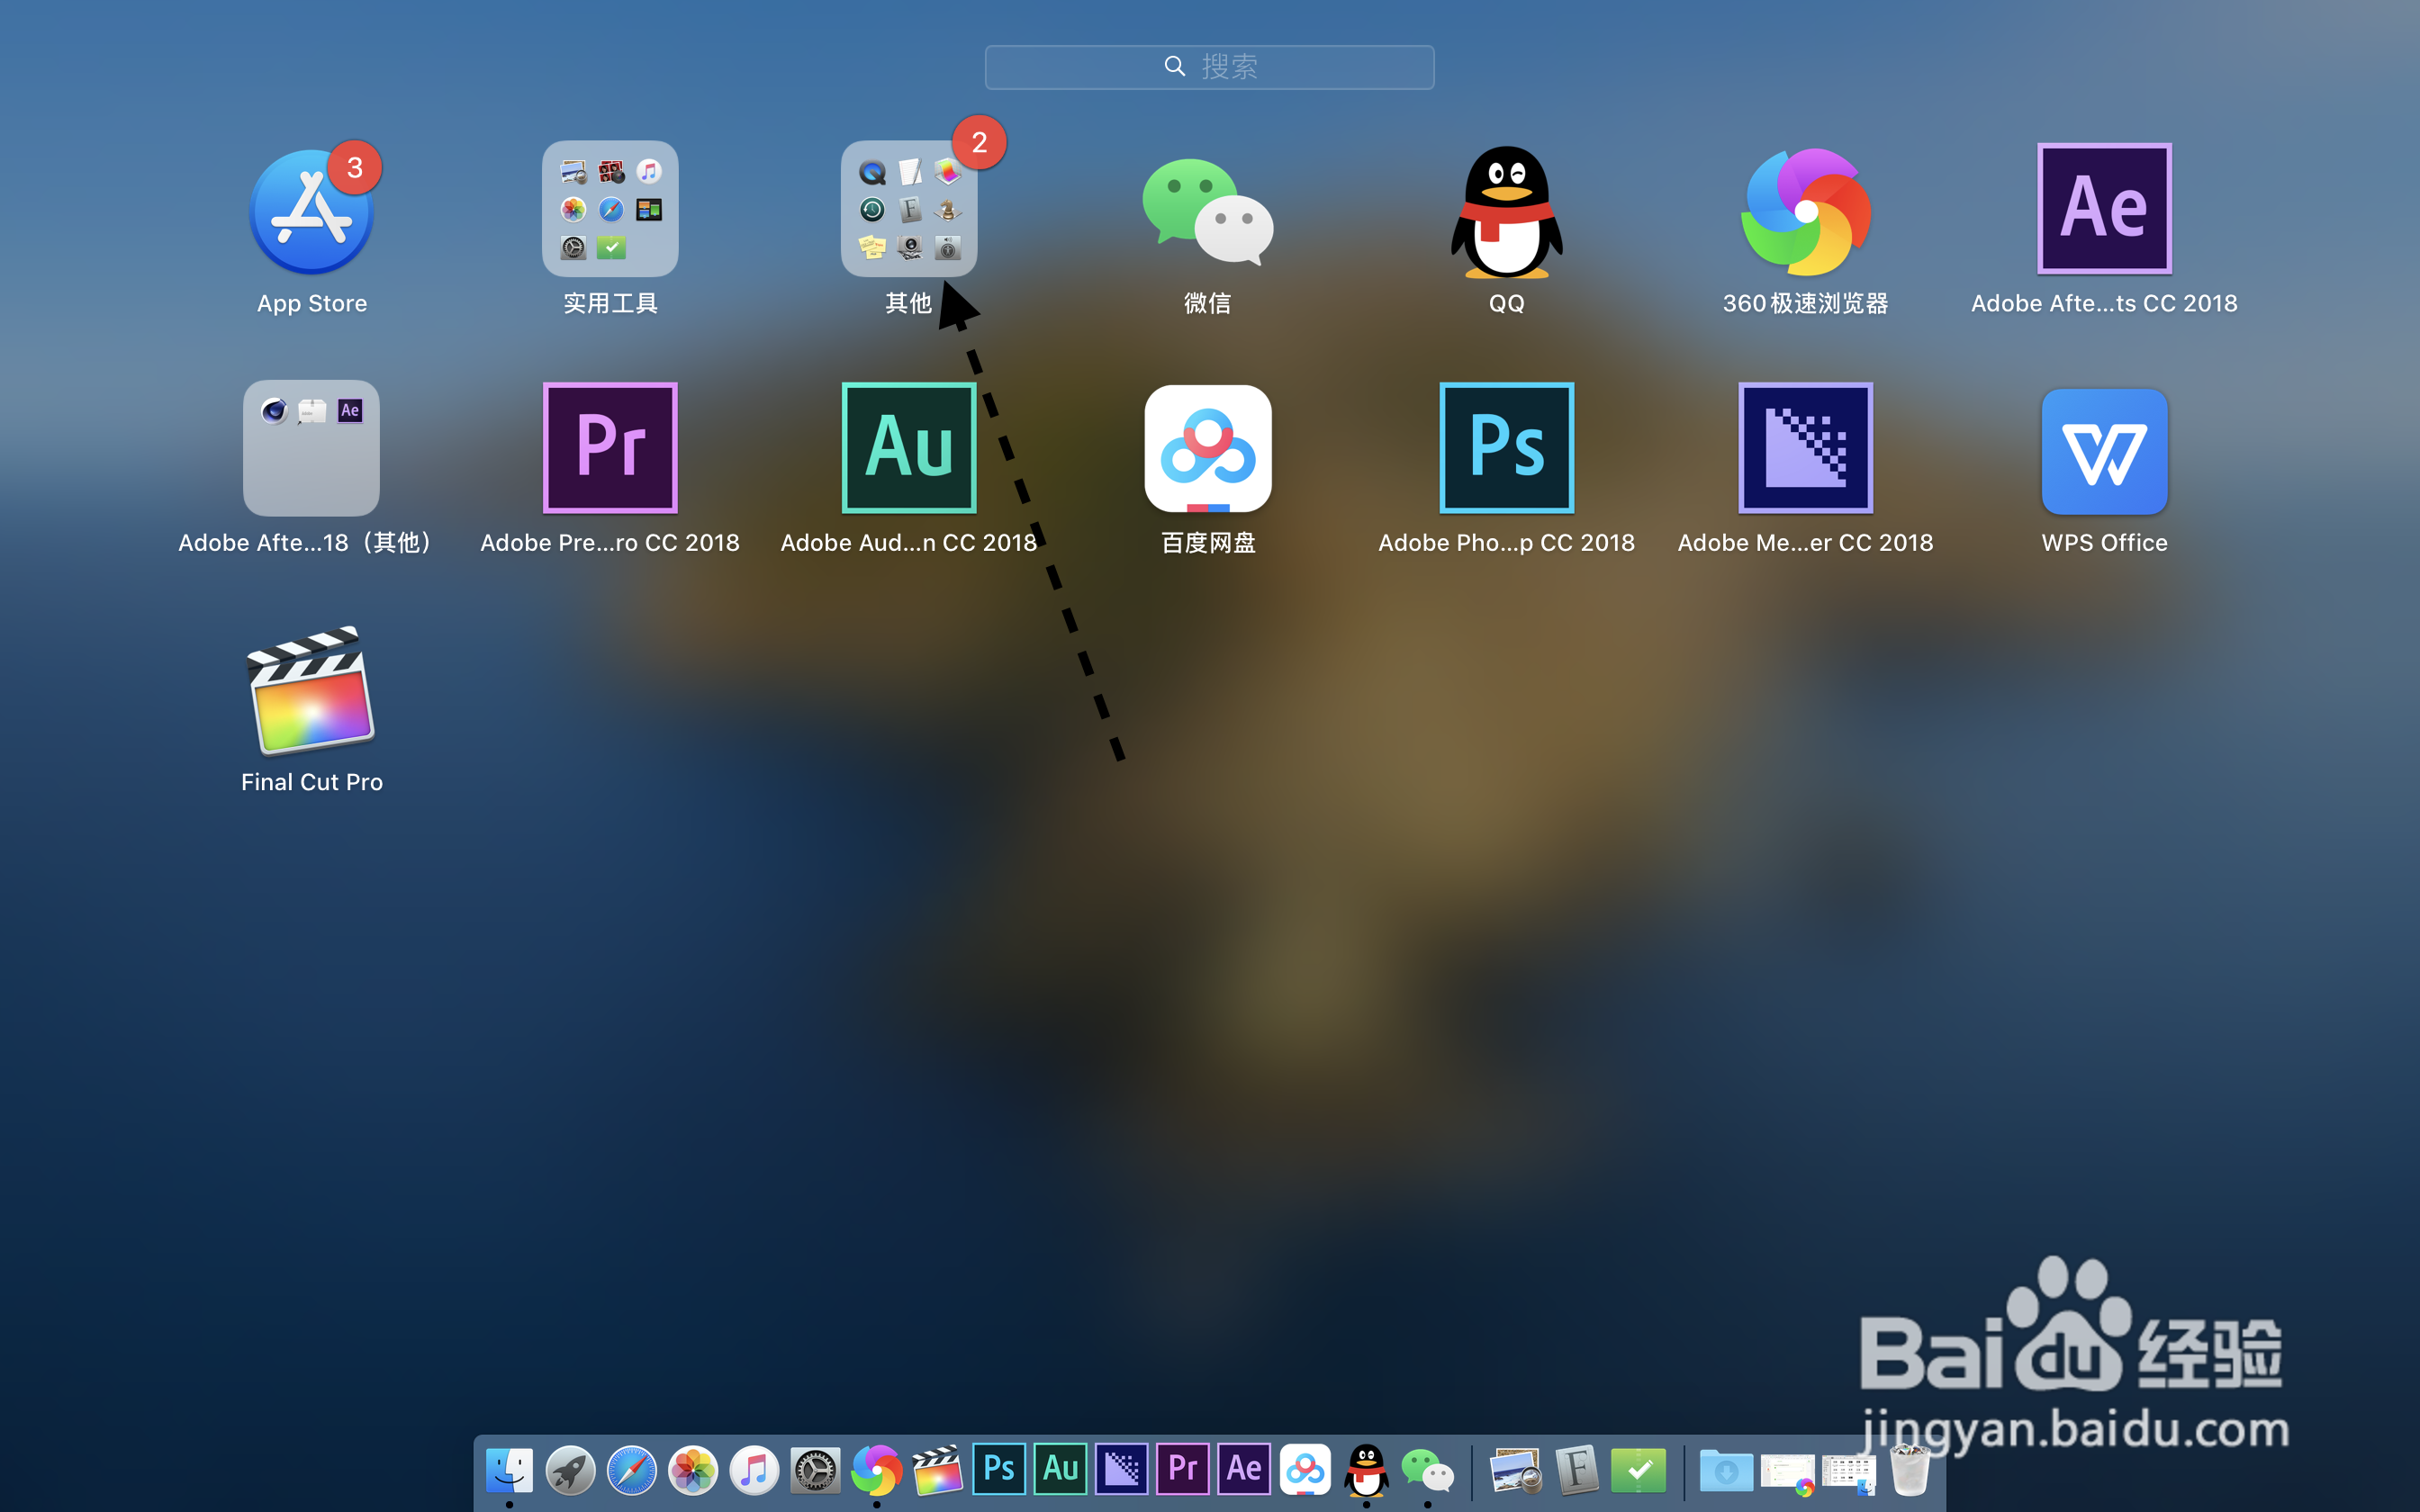Open the minimized Finder window in Dock
Screen dimensions: 2420x1512
coord(1848,1474)
